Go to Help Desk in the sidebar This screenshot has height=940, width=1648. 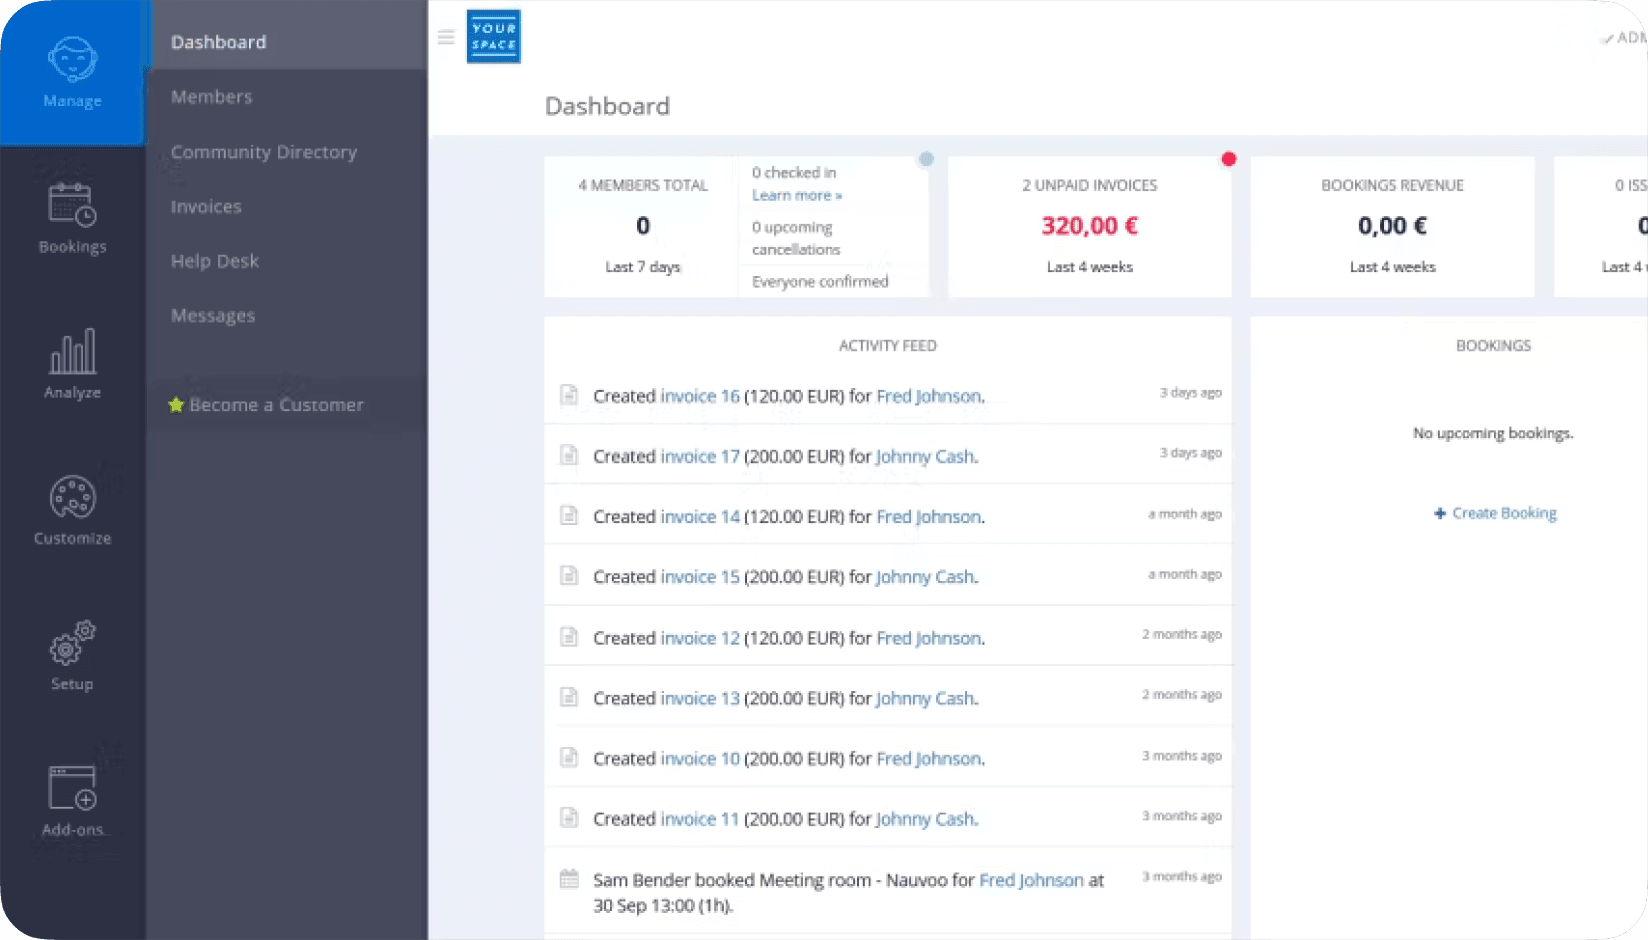coord(214,260)
